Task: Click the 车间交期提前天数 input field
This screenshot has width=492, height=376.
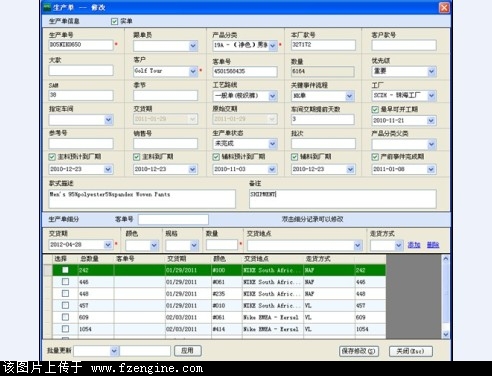Action: pyautogui.click(x=323, y=119)
